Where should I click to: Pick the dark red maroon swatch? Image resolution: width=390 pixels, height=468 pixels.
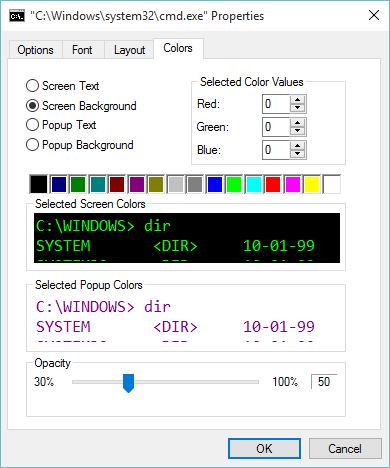(x=117, y=184)
